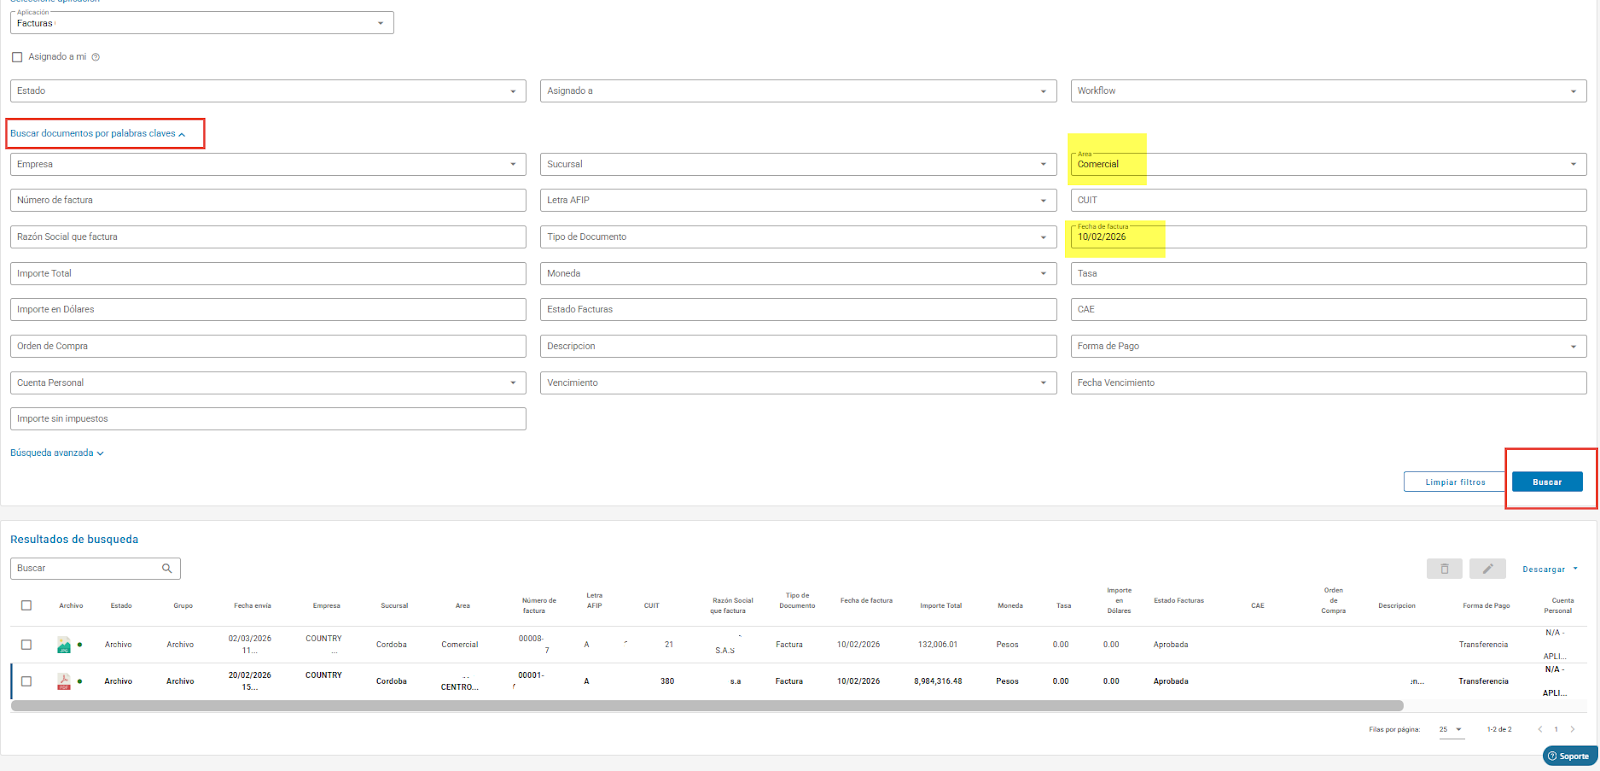Click the search magnifier icon in results
The image size is (1600, 771).
tap(167, 568)
